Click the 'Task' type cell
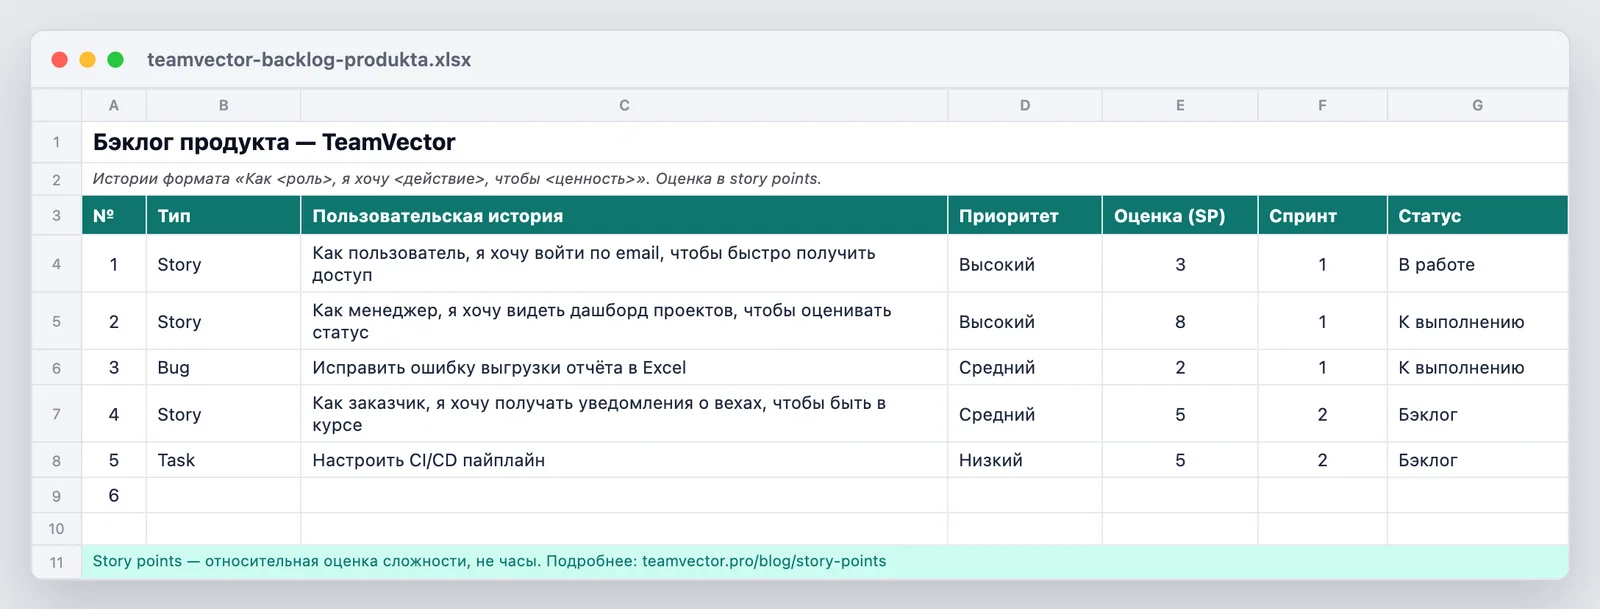This screenshot has height=609, width=1600. point(224,460)
